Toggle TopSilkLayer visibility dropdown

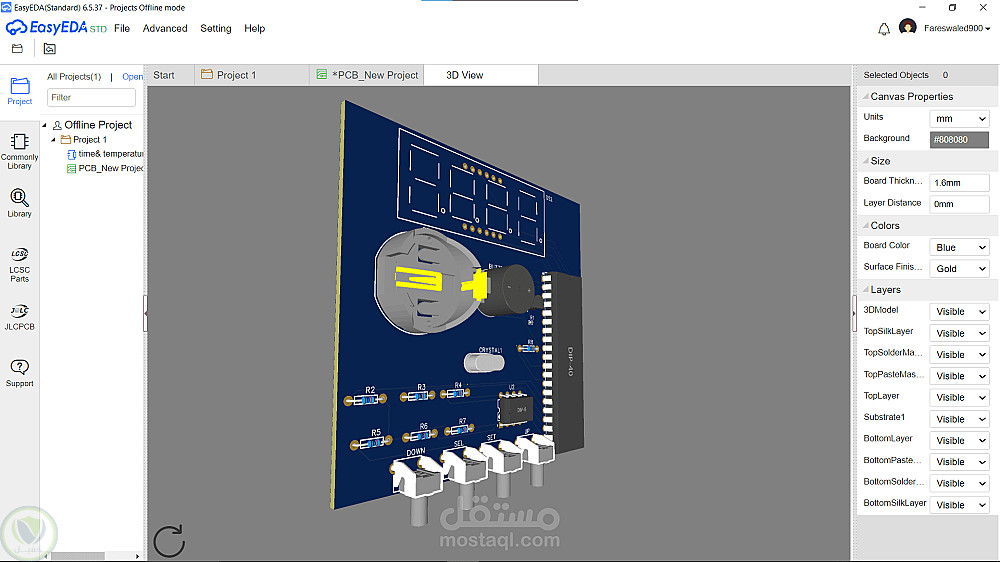959,333
